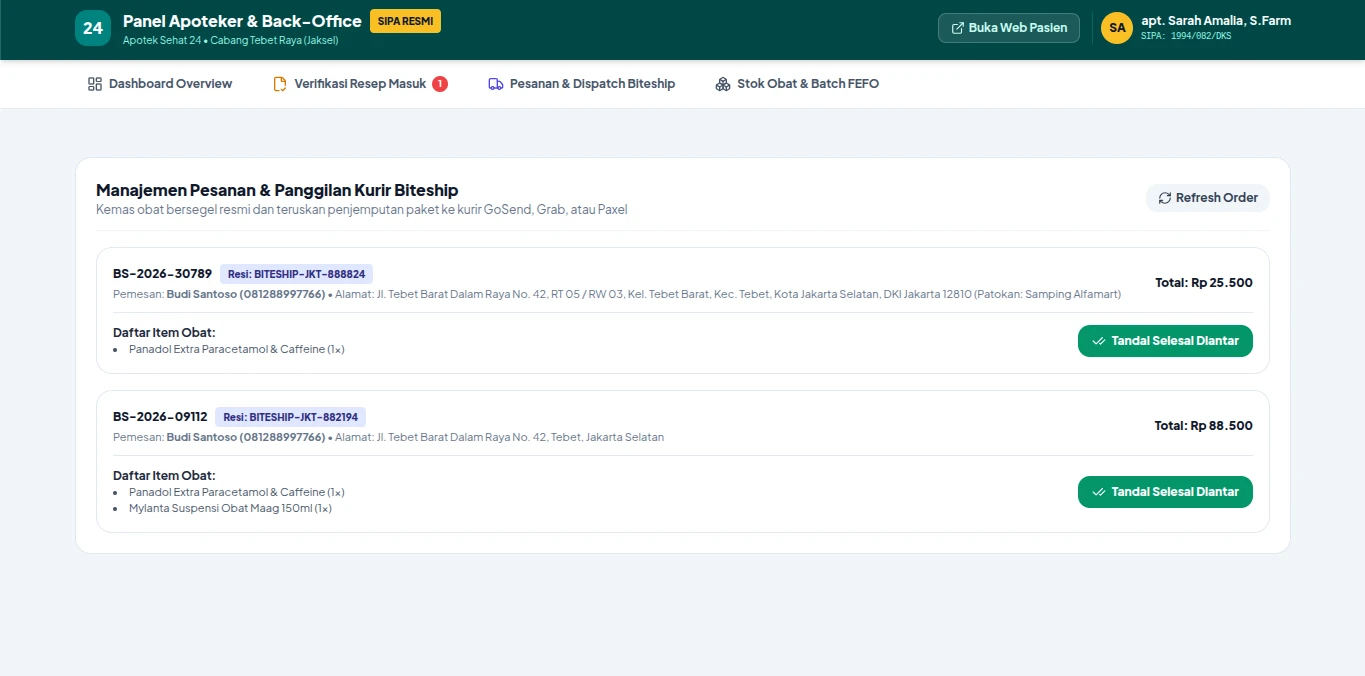The image size is (1365, 676).
Task: Click the refresh arrows icon
Action: pos(1165,198)
